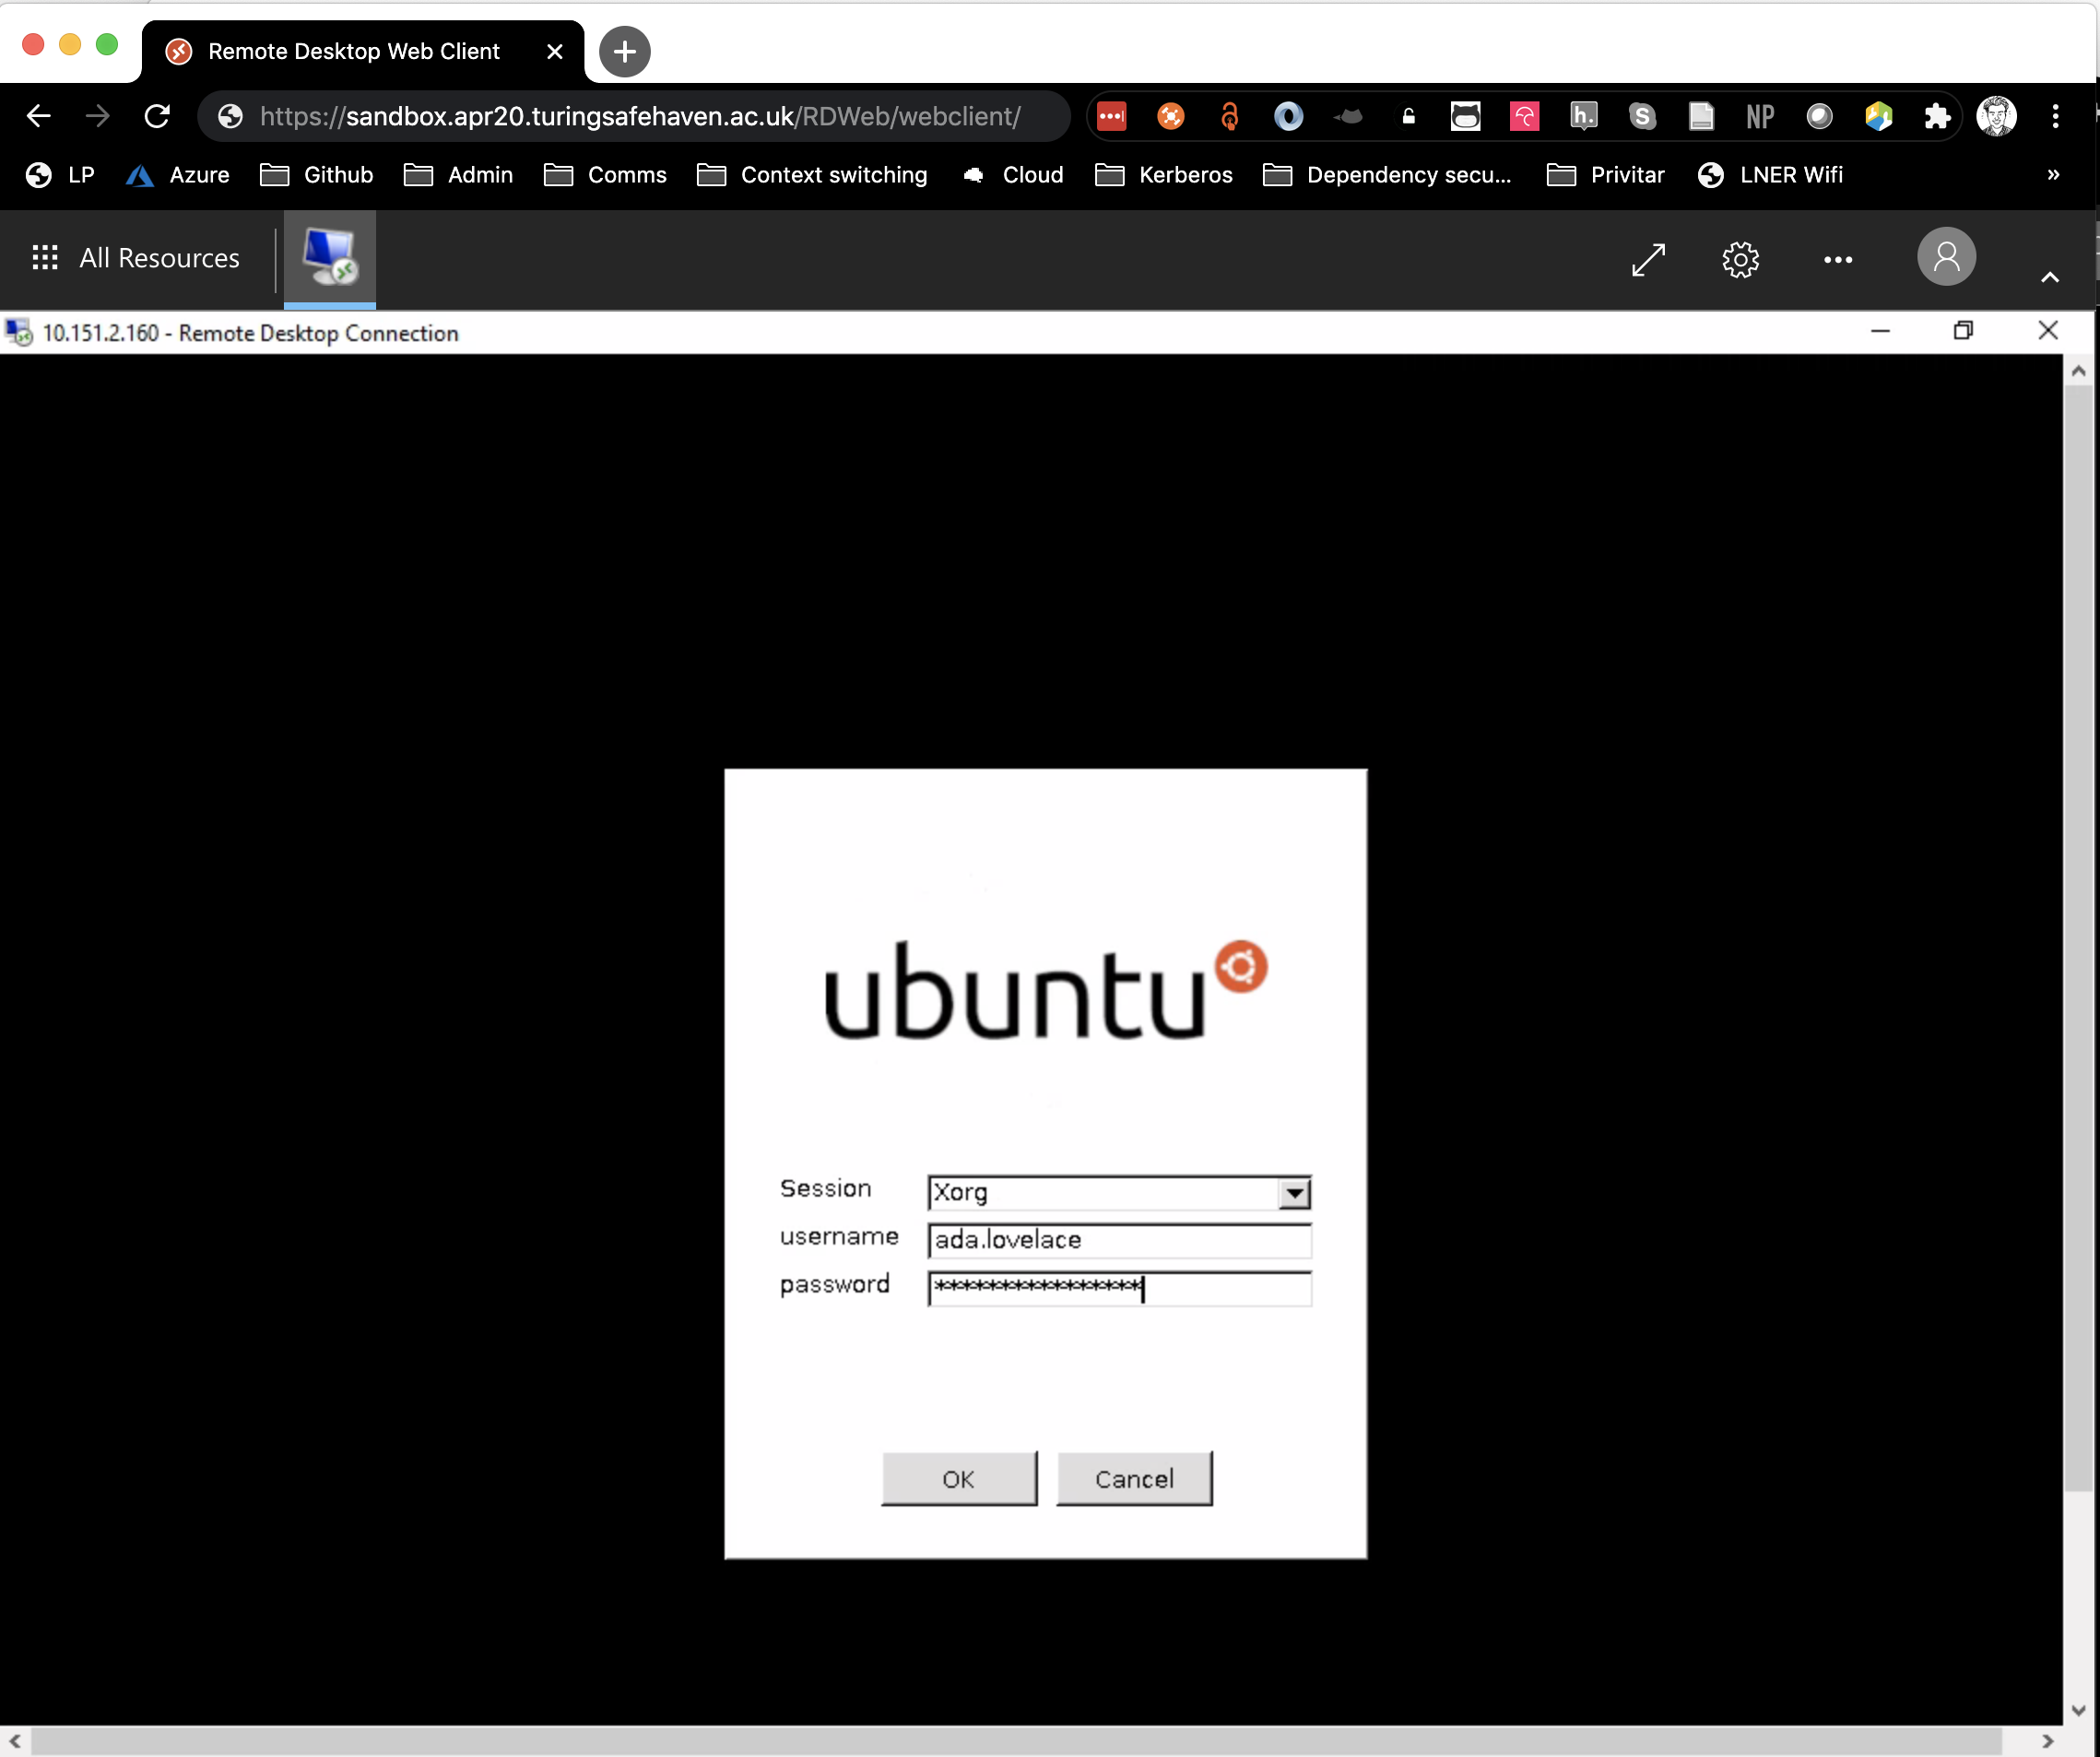Select the remote desktop session icon in toolbar

[330, 257]
